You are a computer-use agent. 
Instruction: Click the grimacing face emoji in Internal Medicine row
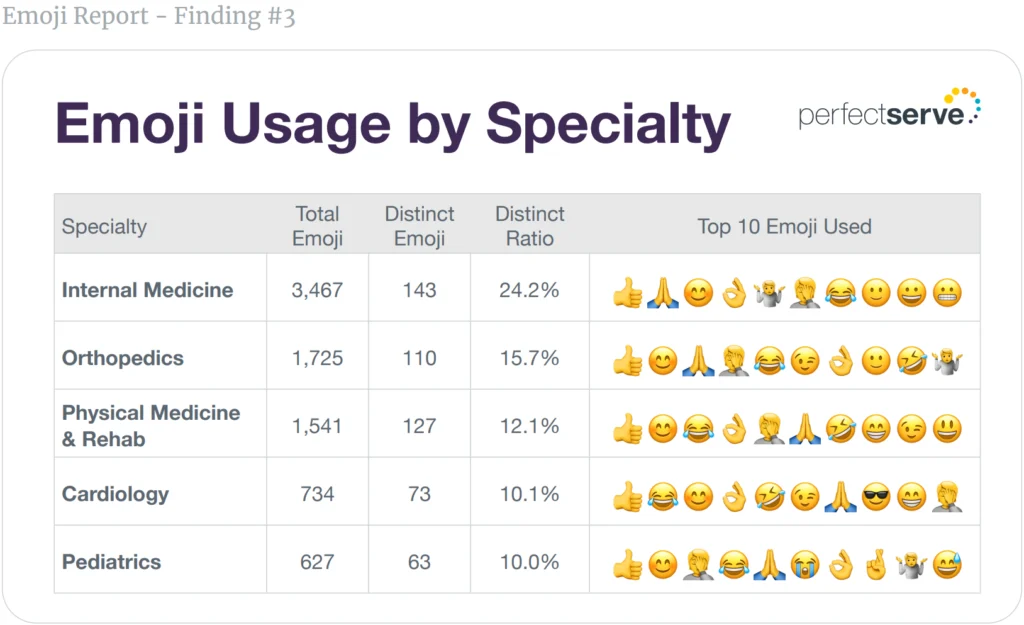point(946,292)
